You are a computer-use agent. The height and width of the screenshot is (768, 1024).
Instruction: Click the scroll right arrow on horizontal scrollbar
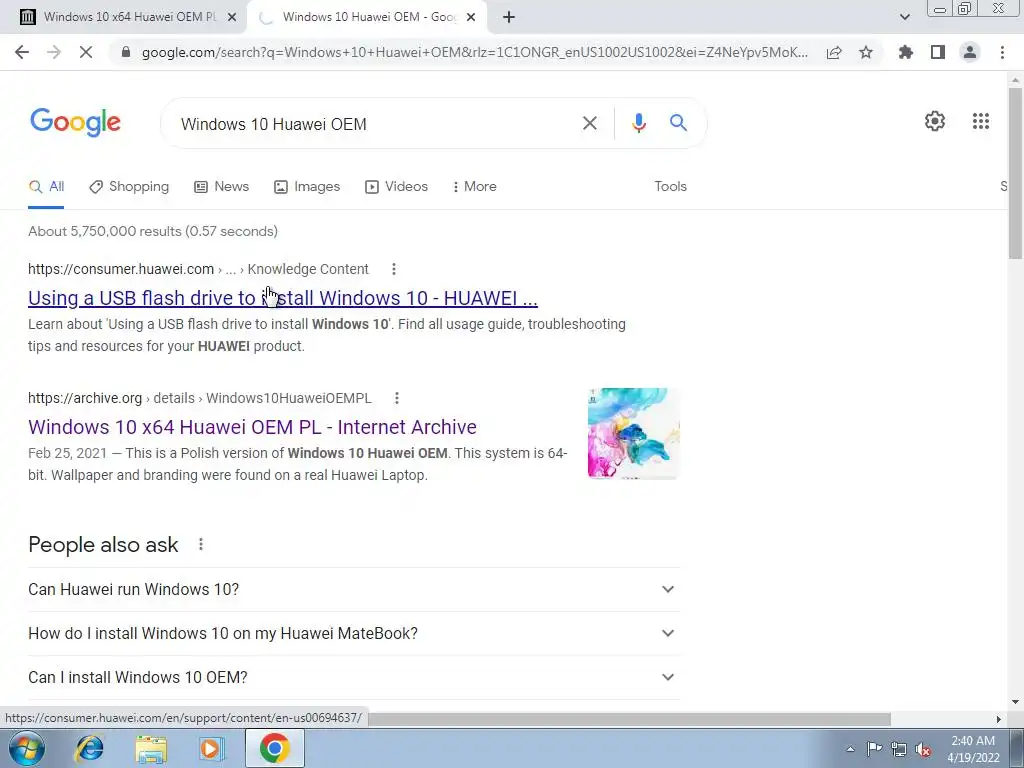999,719
